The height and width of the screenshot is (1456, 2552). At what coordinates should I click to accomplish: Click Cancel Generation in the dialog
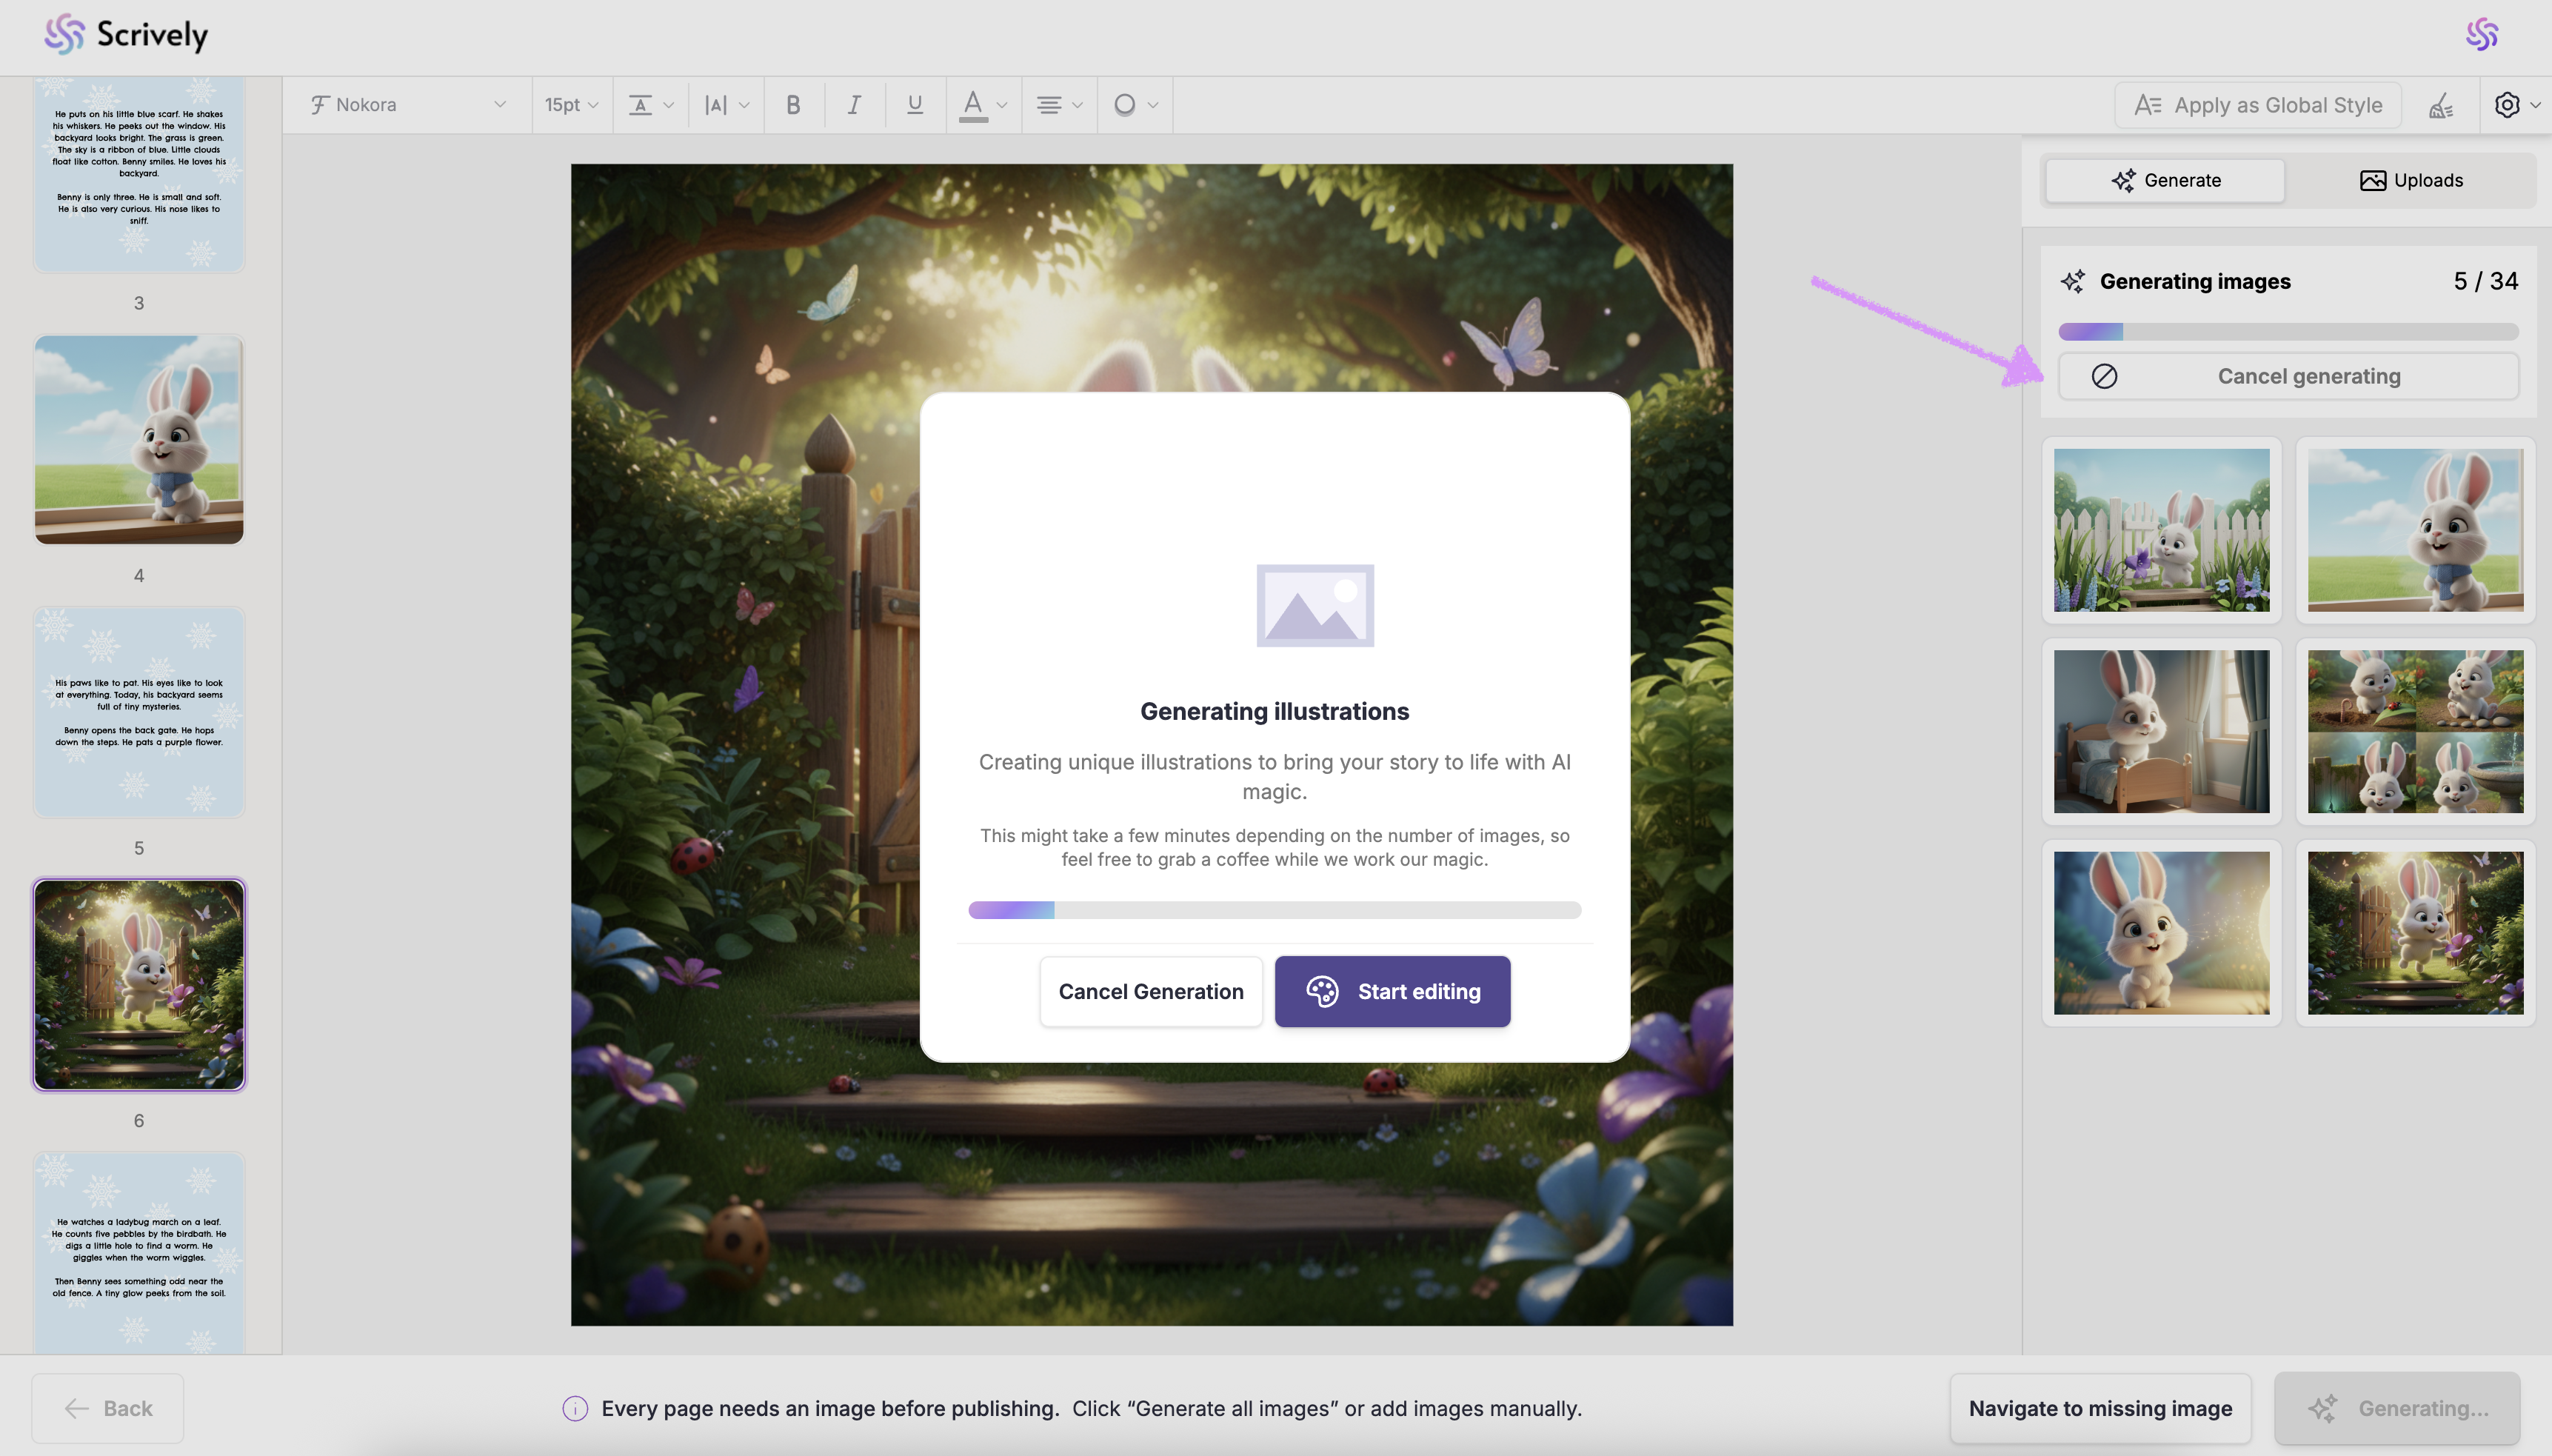click(1150, 991)
